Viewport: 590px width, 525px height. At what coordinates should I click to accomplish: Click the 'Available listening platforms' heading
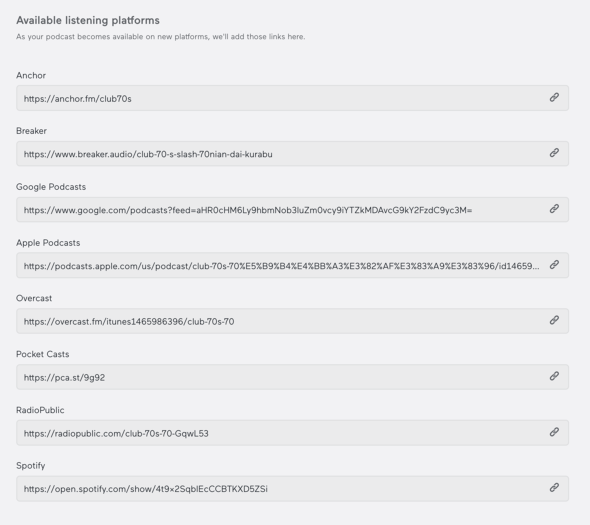(x=88, y=20)
